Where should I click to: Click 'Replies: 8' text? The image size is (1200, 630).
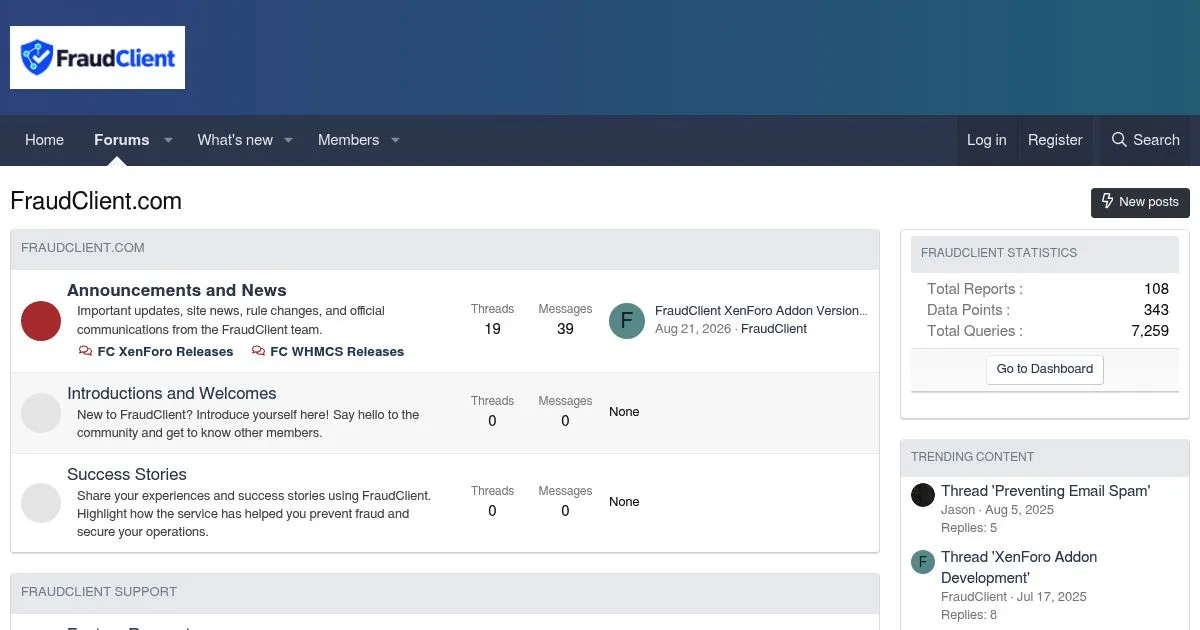969,615
